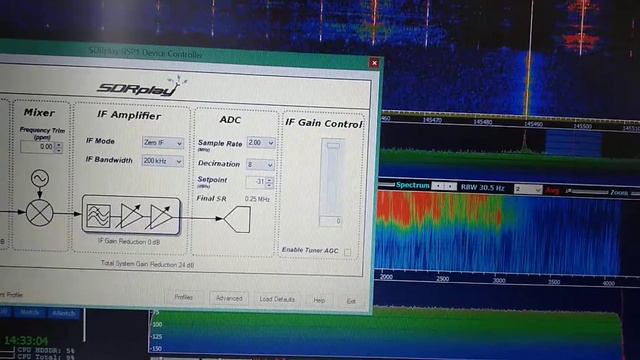Click the 2500 mark on the audio frequency scale
640x360 pixels.
click(442, 279)
